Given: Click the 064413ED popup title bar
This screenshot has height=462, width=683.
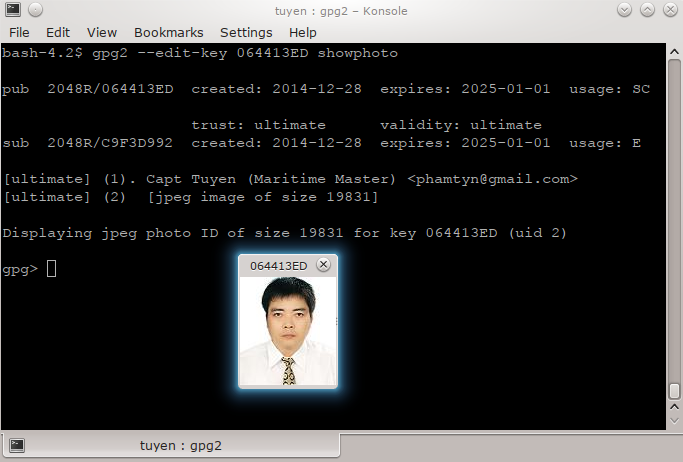Looking at the screenshot, I should [x=277, y=265].
